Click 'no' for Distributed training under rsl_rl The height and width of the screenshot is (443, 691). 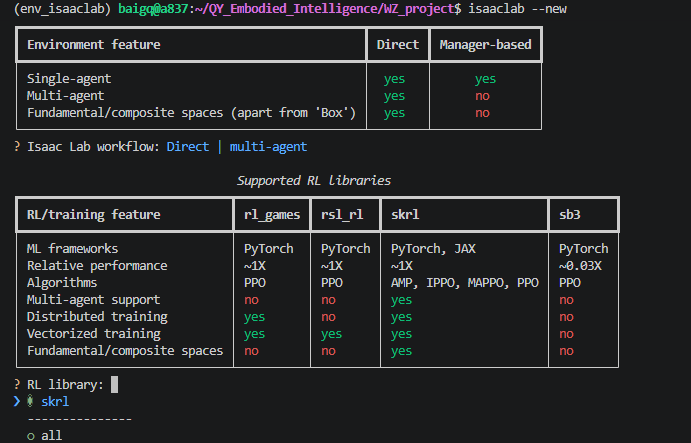(328, 317)
